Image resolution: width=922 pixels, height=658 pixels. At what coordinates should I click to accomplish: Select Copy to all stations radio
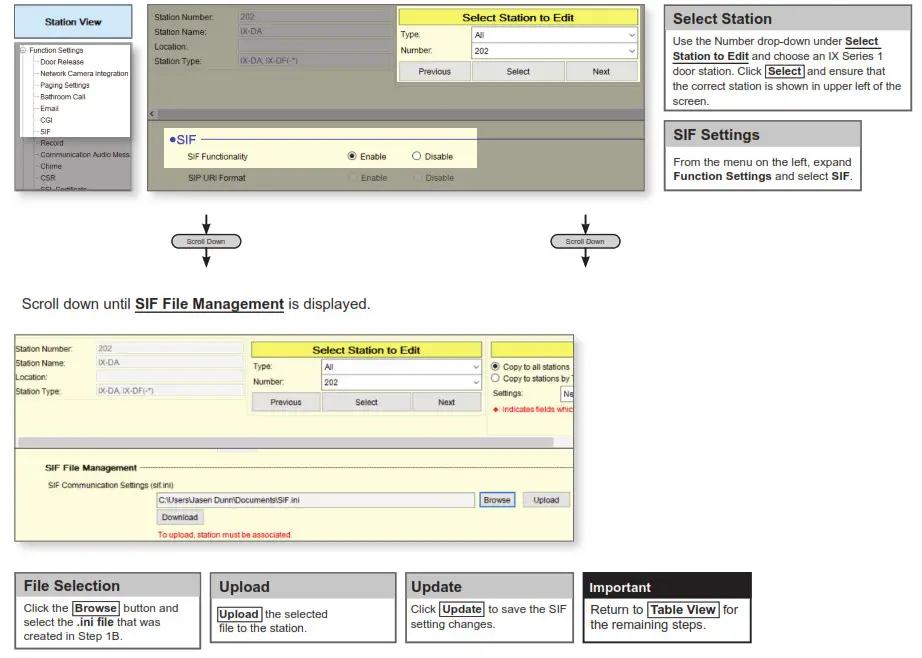(x=495, y=366)
